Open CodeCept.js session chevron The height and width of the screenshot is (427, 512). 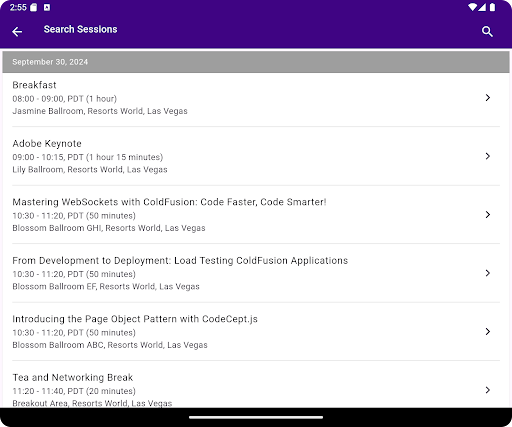pyautogui.click(x=488, y=331)
